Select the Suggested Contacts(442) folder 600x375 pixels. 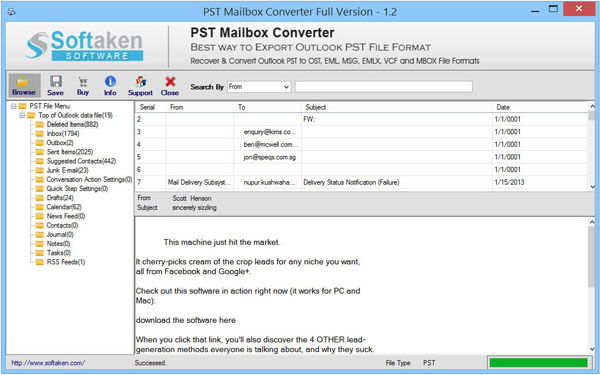pos(81,161)
